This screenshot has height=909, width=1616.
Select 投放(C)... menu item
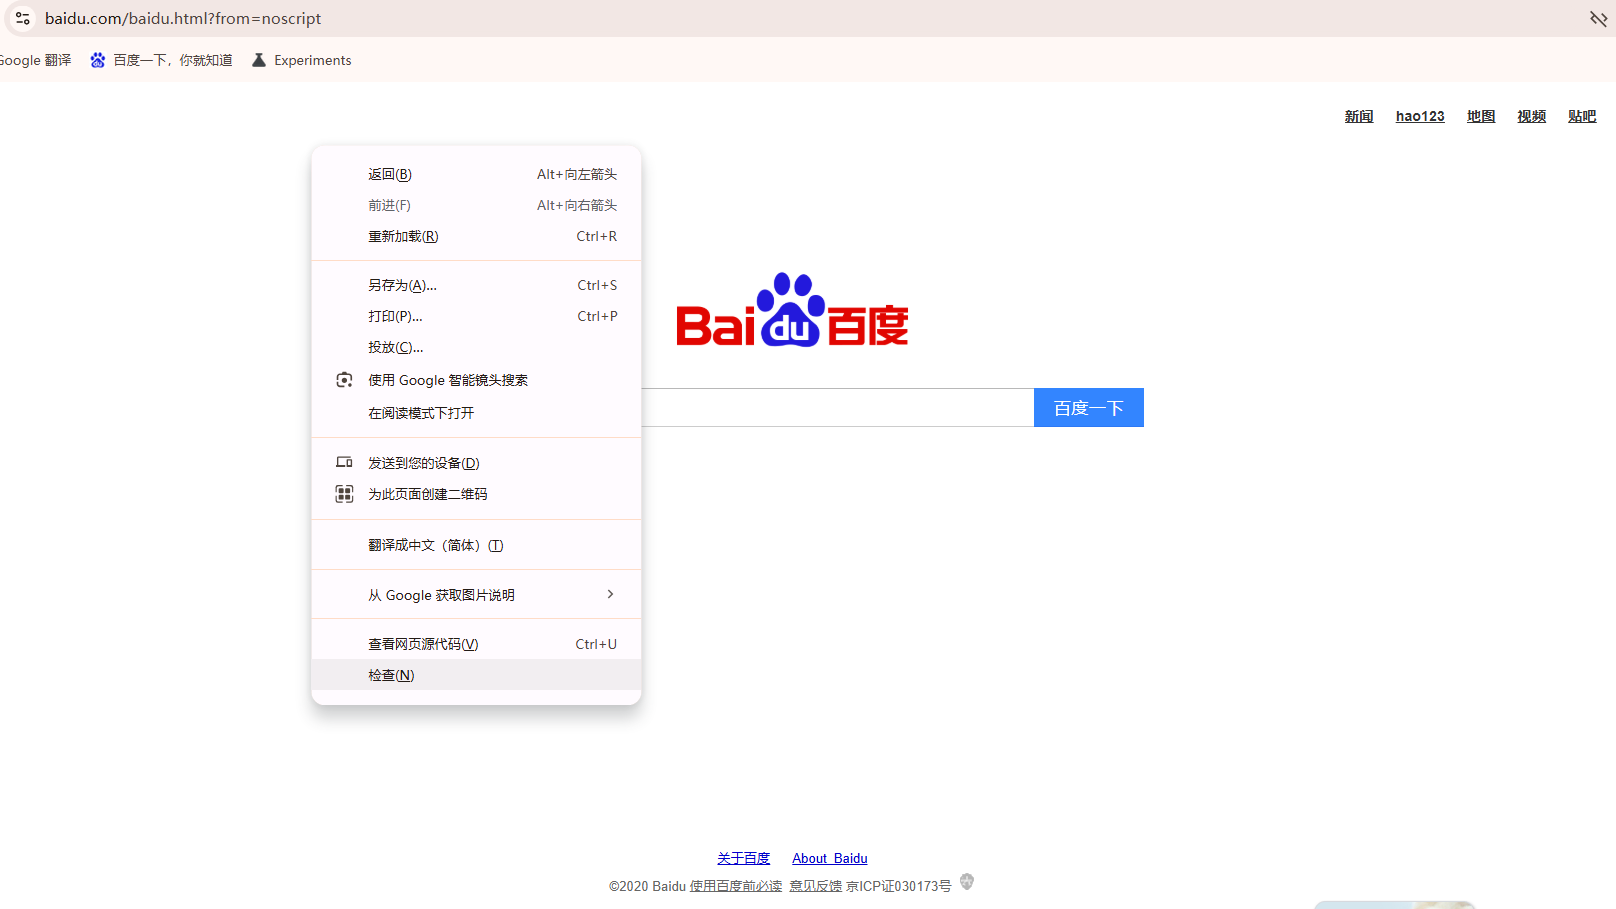pos(476,347)
